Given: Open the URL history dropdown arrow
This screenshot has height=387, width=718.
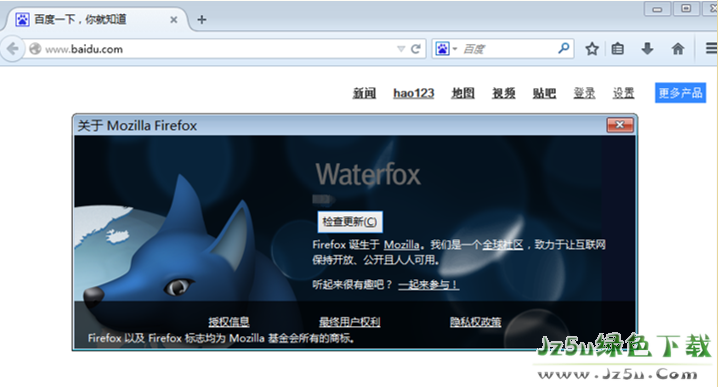Looking at the screenshot, I should pos(401,49).
